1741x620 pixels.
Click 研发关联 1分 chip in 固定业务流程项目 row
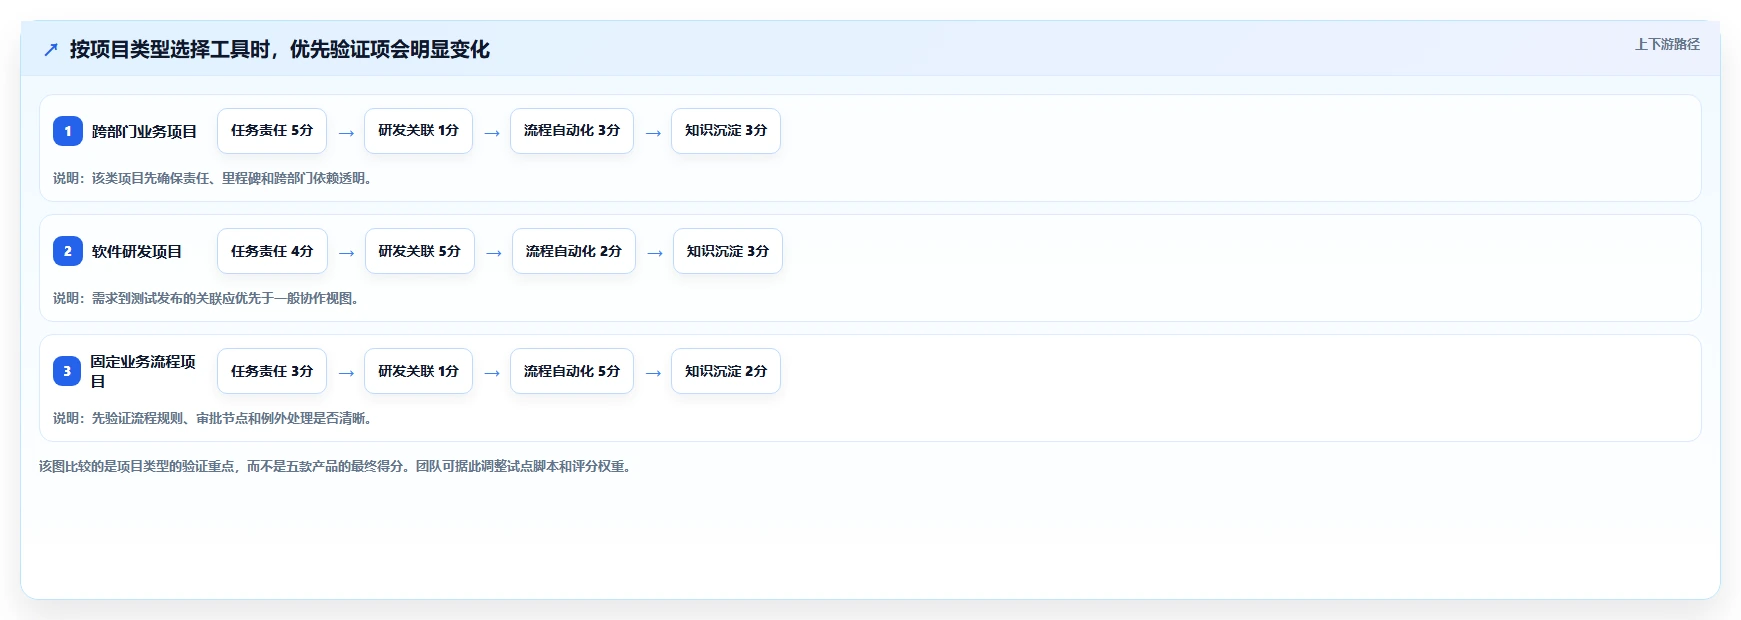coord(418,371)
